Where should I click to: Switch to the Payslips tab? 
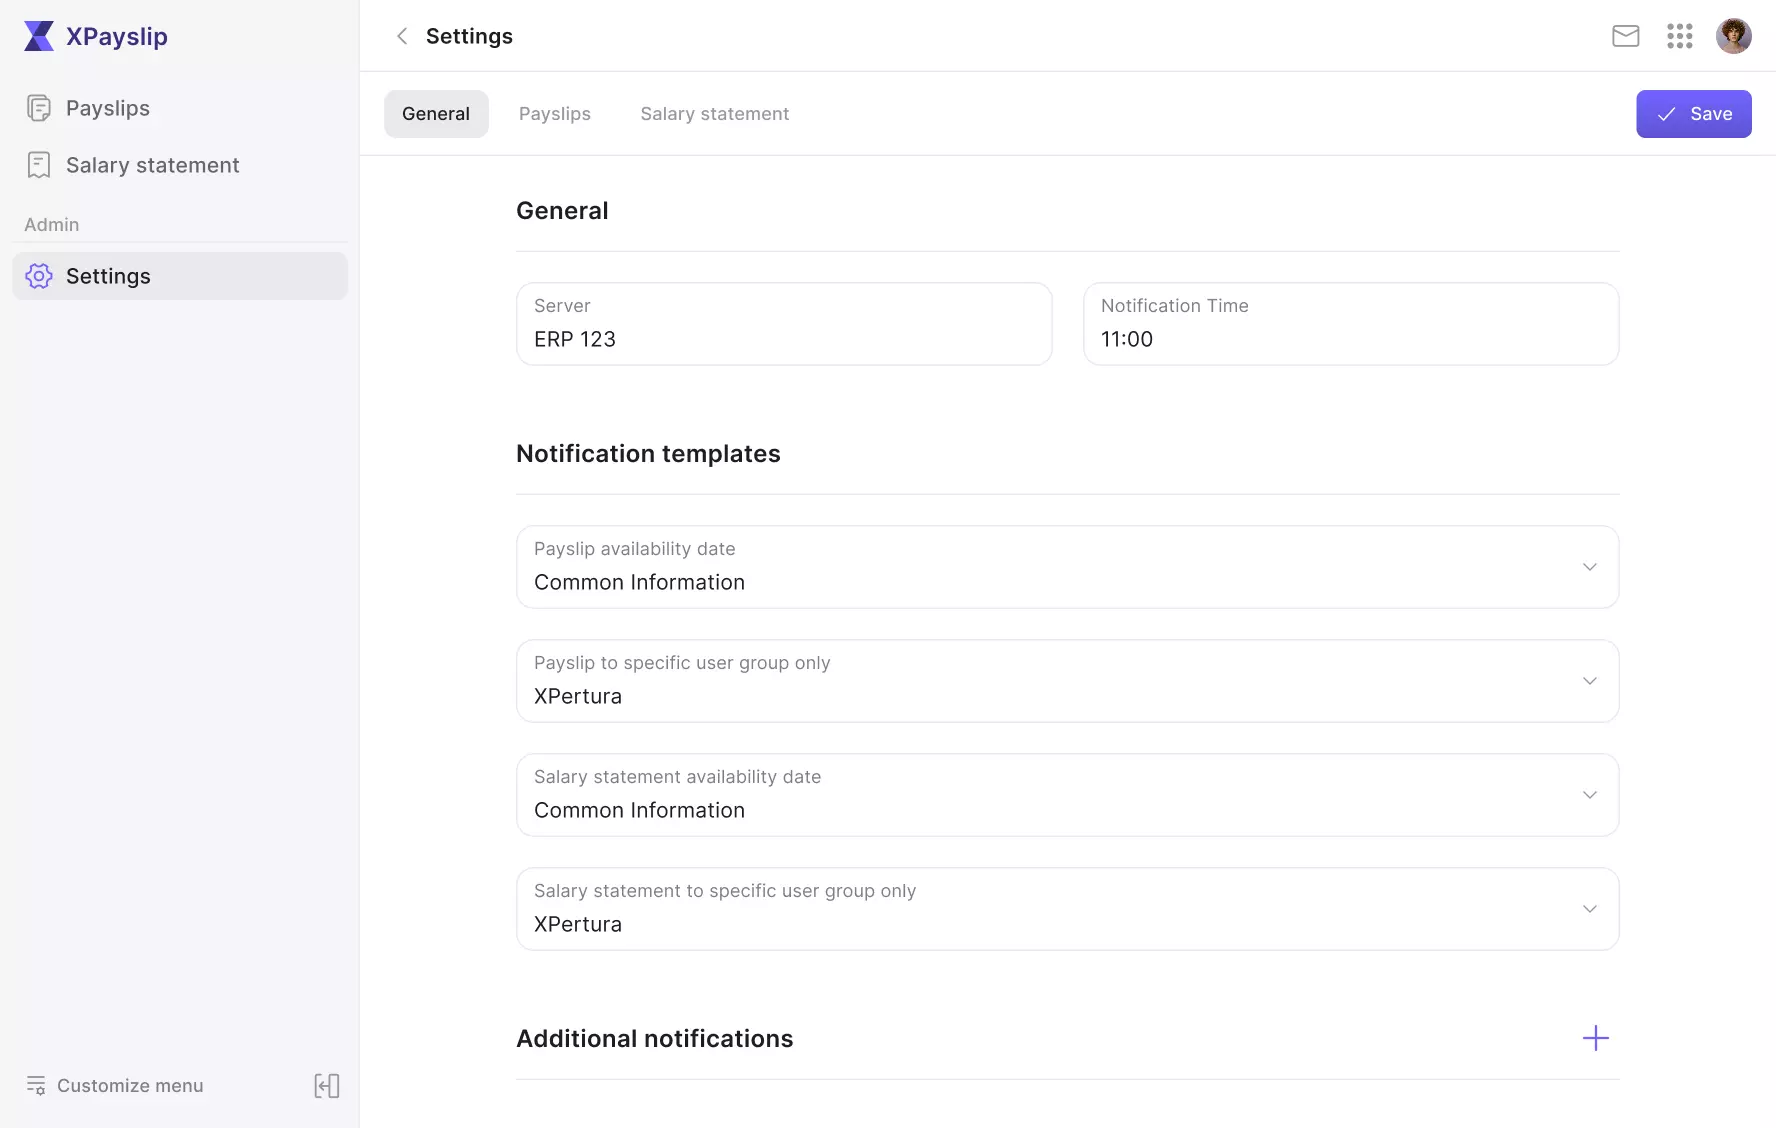tap(555, 114)
